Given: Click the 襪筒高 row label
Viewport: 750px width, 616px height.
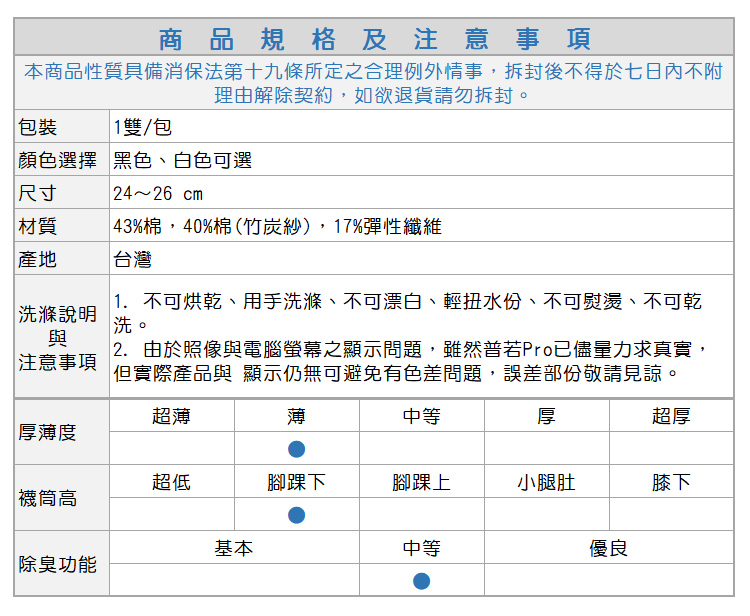Looking at the screenshot, I should [x=47, y=498].
